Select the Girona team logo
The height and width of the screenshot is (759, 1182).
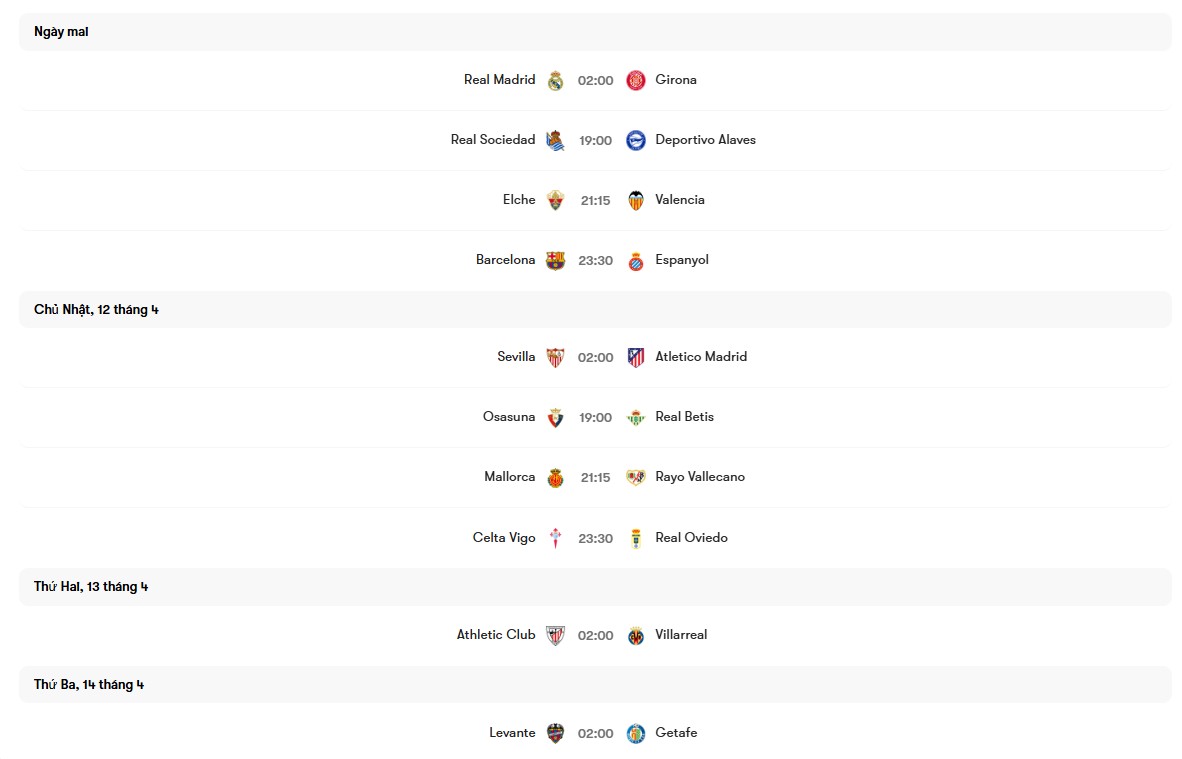[636, 80]
